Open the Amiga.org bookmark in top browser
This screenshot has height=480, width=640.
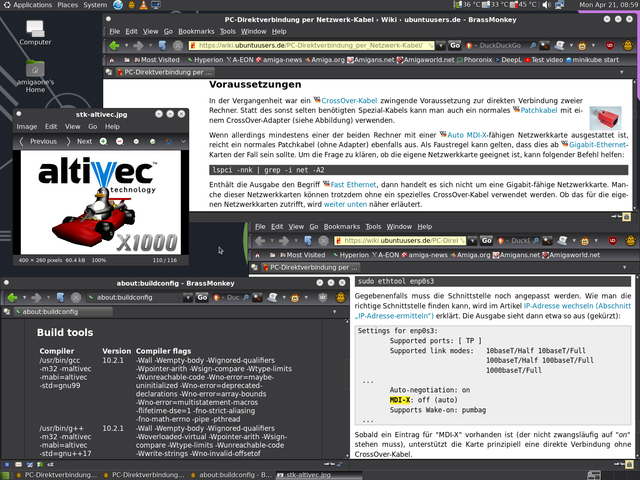tap(324, 60)
